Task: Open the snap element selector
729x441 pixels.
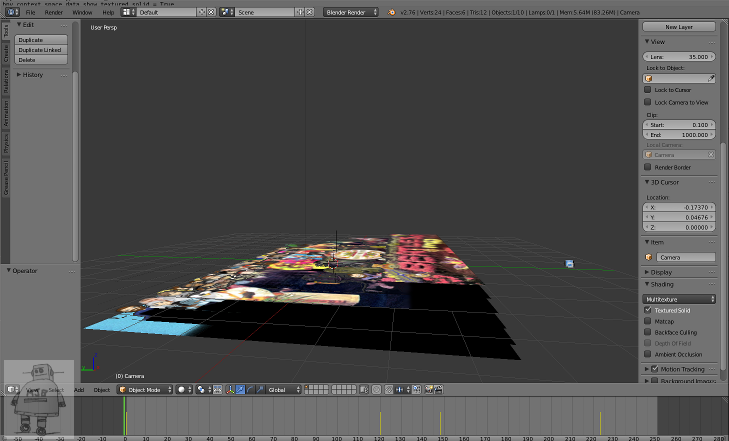Action: pos(403,389)
